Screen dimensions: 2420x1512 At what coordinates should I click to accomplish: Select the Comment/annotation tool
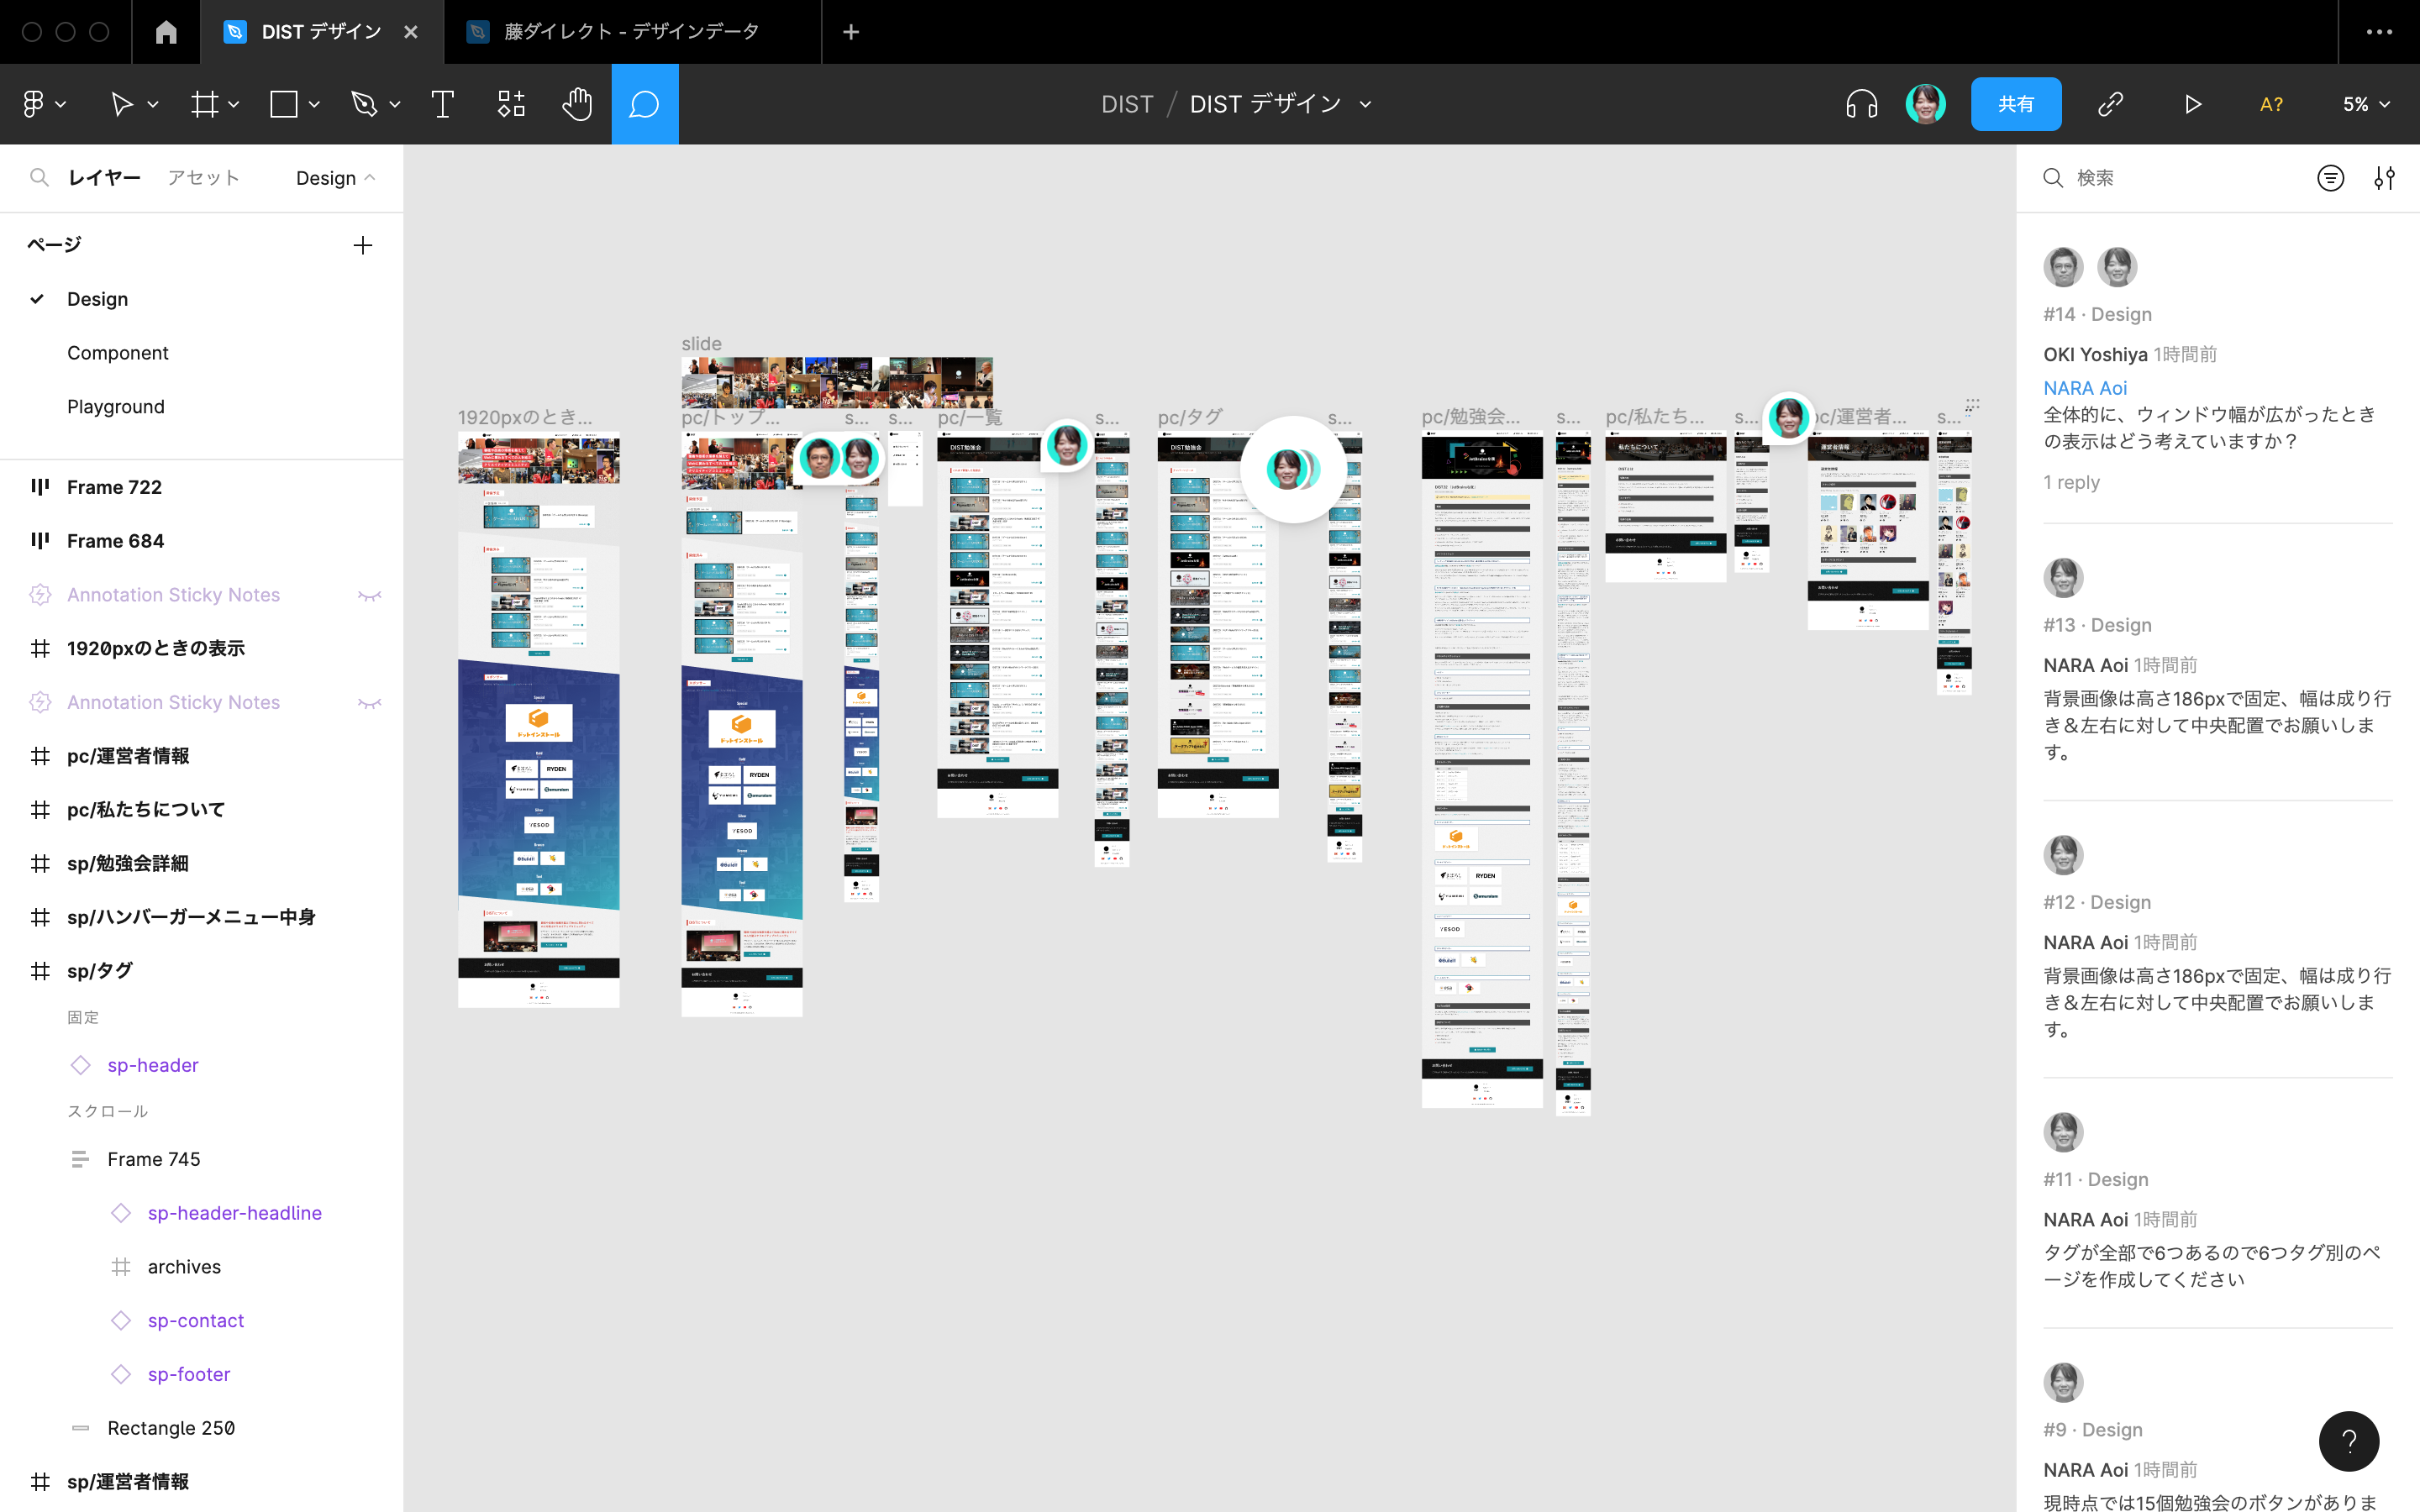pos(644,104)
